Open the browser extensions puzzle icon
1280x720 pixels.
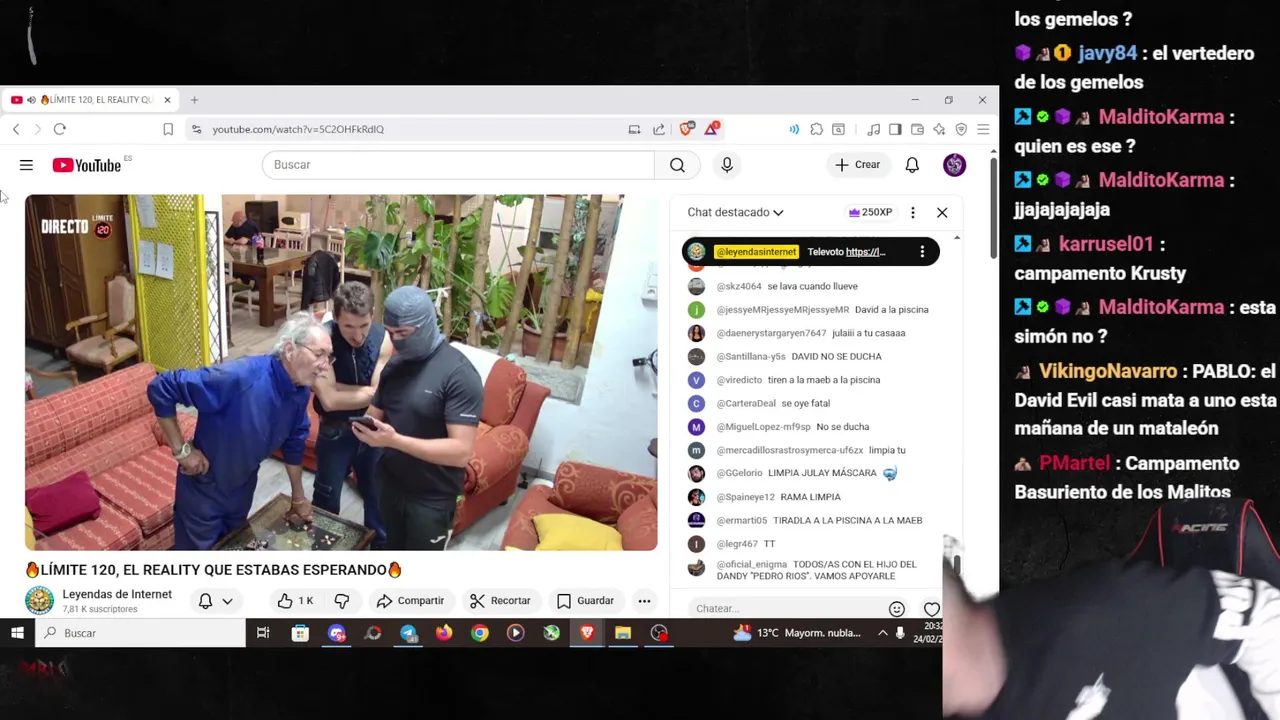tap(817, 129)
